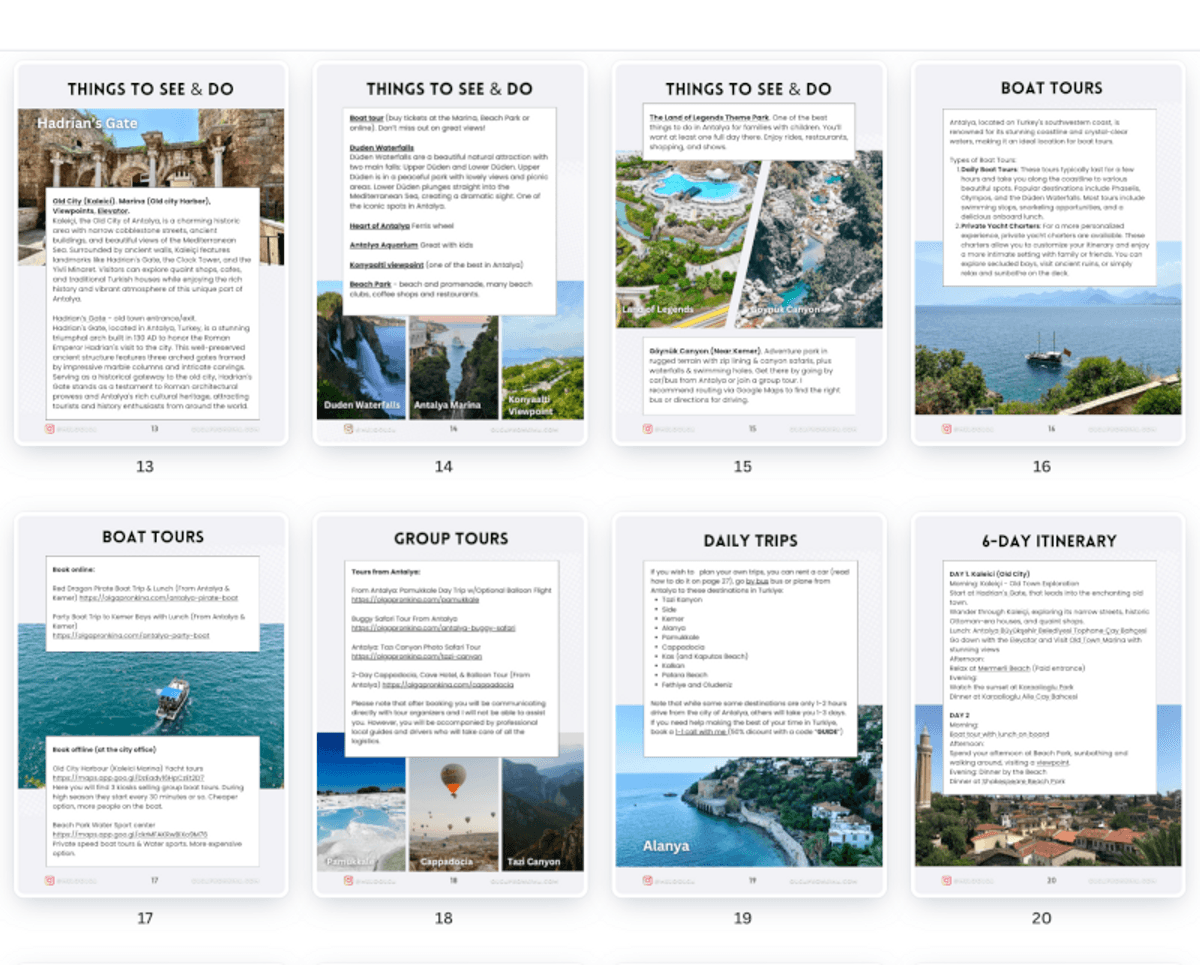Image resolution: width=1200 pixels, height=965 pixels.
Task: Click the page number 18 label
Action: point(444,917)
